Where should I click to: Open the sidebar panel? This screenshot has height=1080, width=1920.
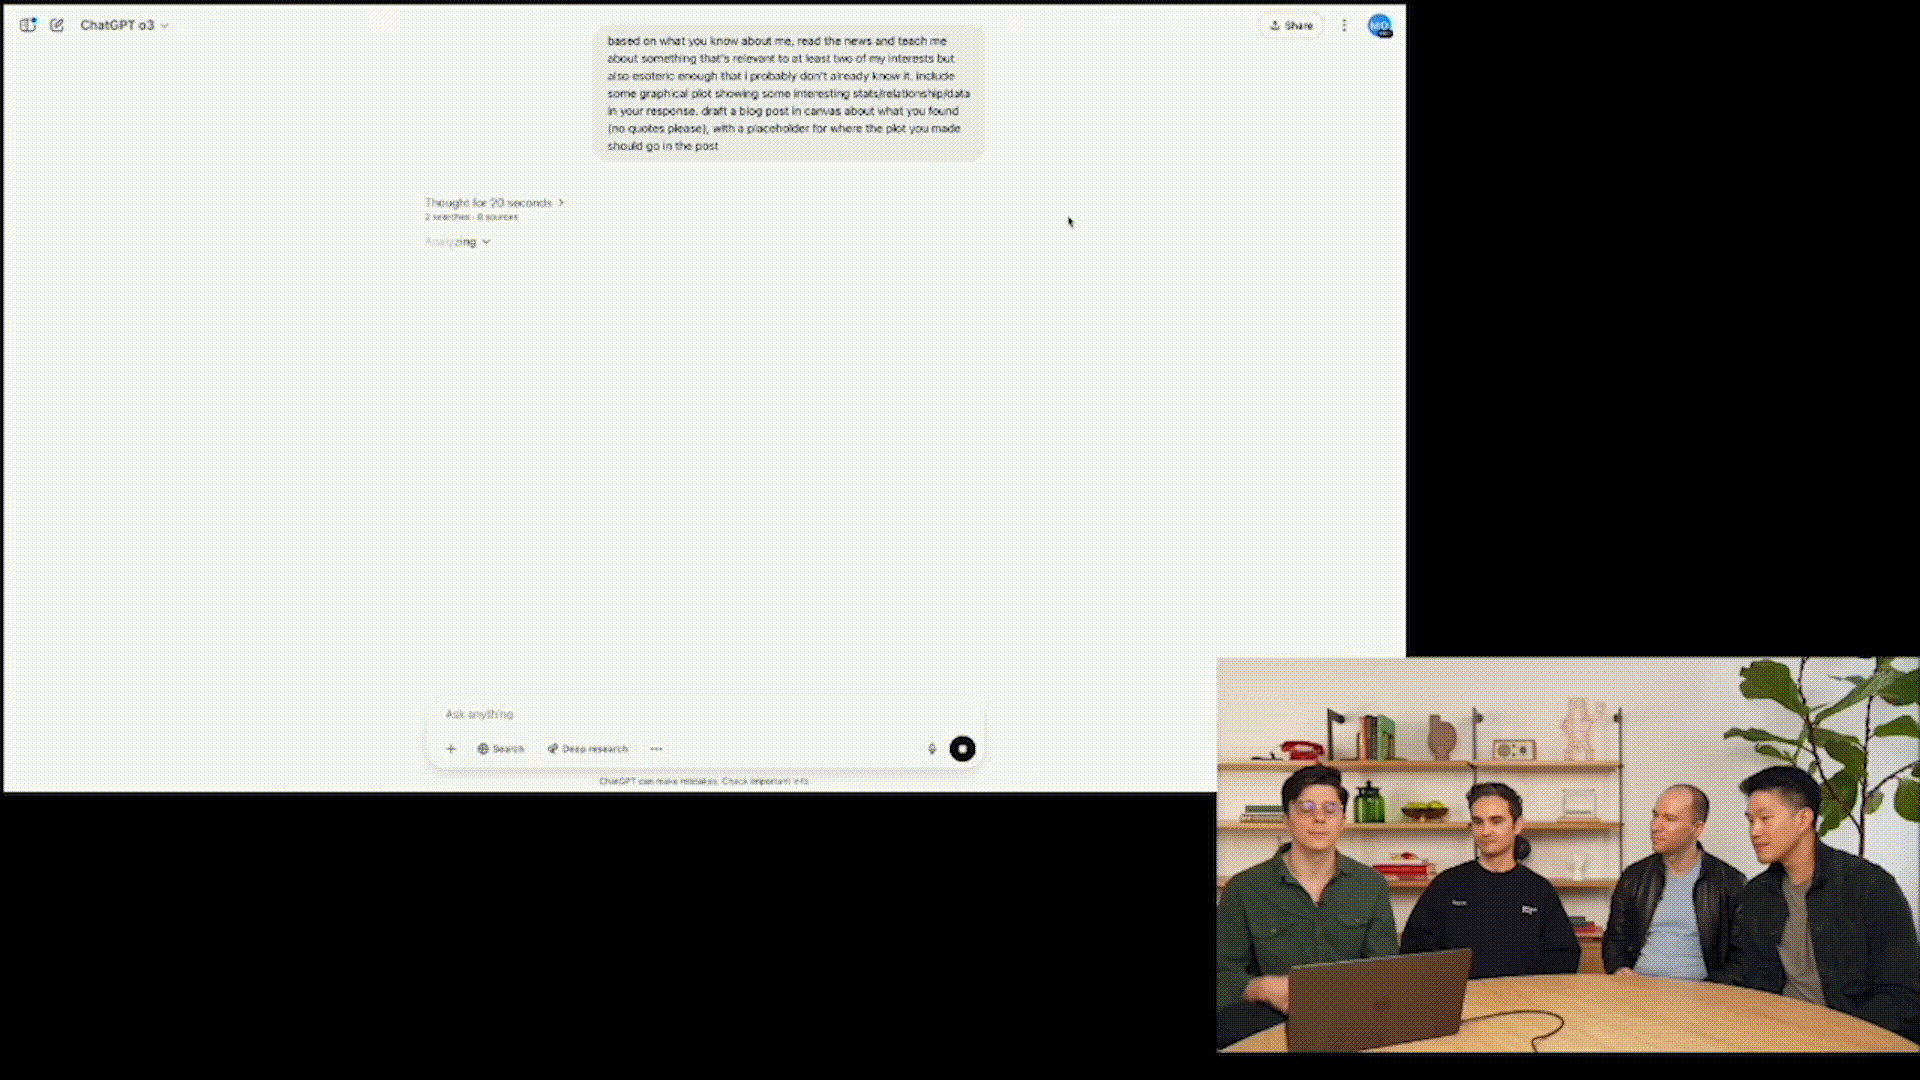27,25
